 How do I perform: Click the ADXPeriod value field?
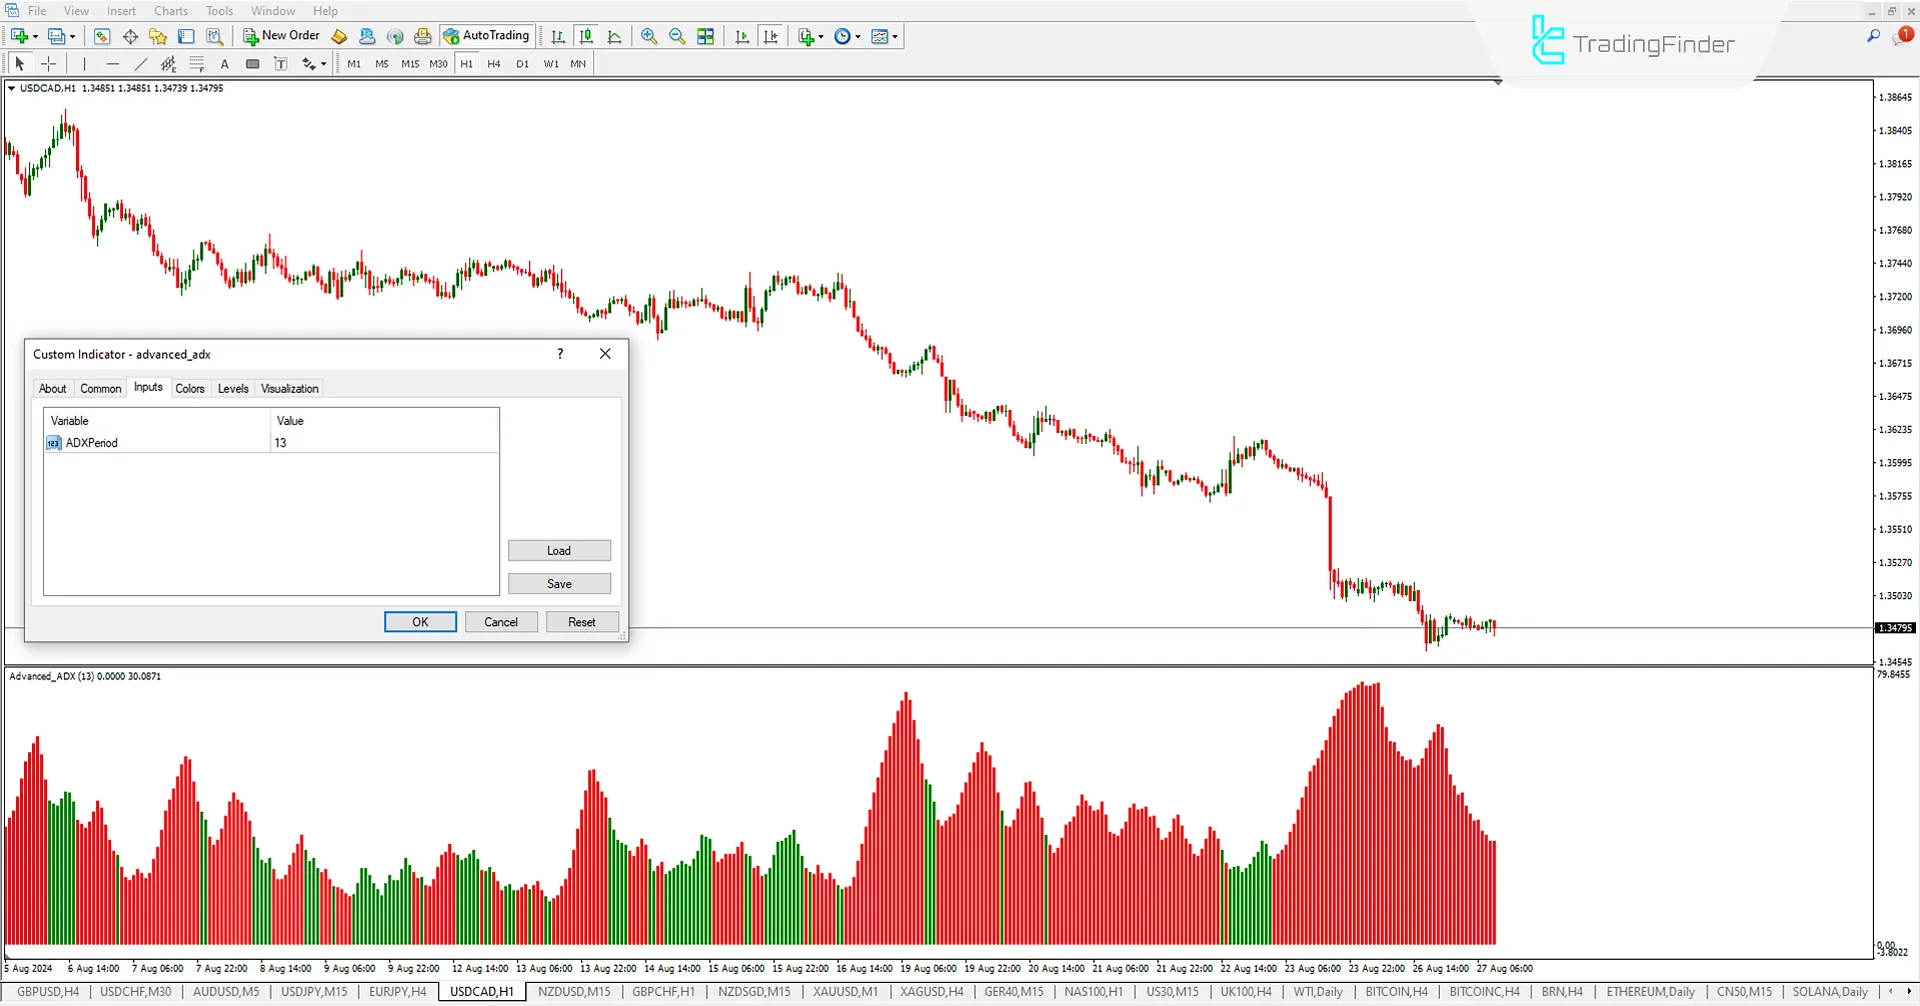(383, 443)
